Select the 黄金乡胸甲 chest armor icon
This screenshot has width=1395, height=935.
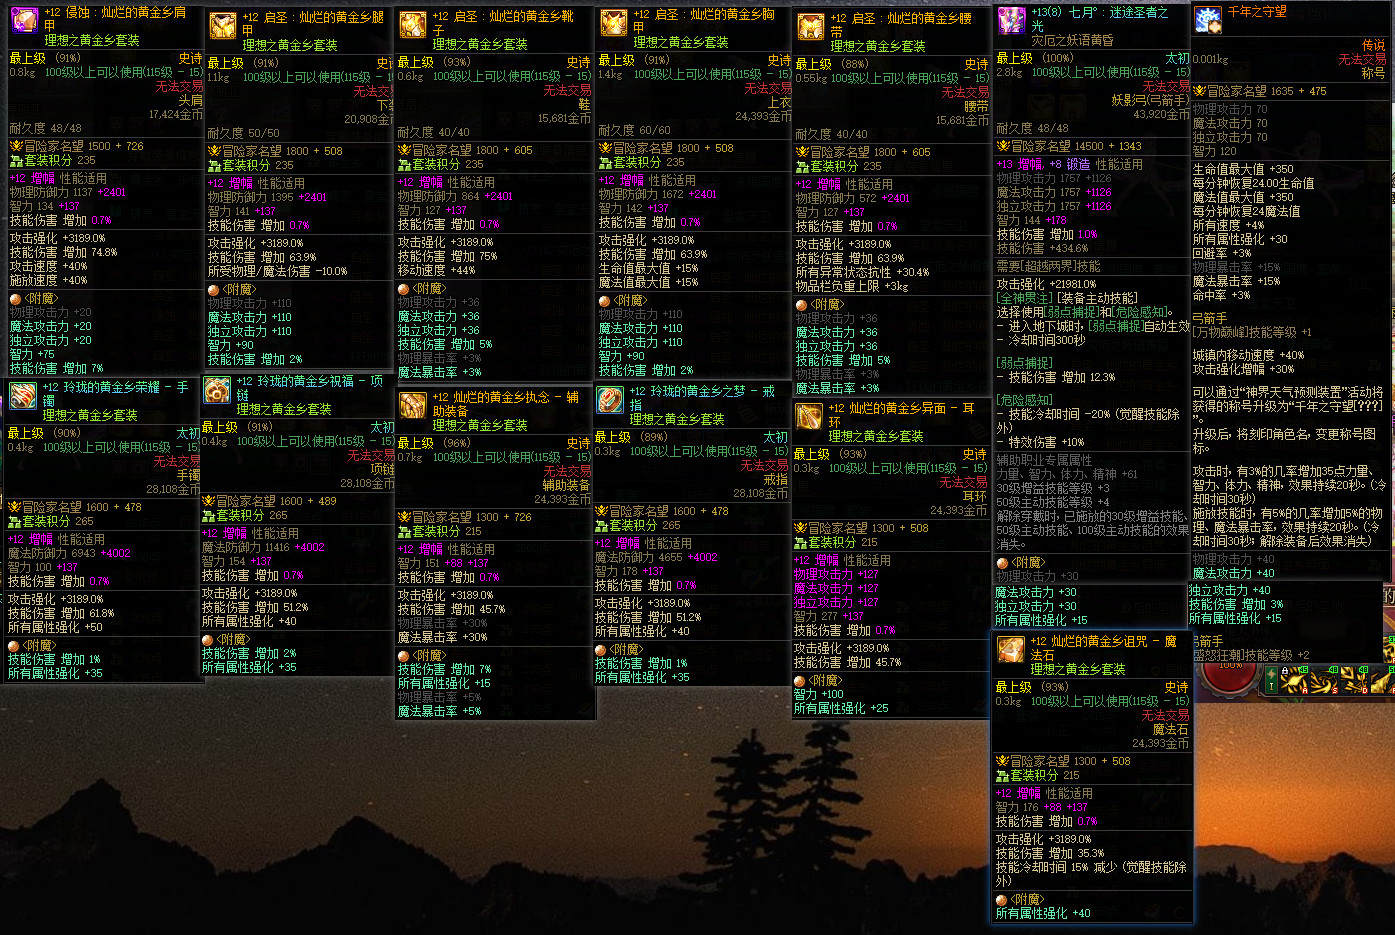613,23
